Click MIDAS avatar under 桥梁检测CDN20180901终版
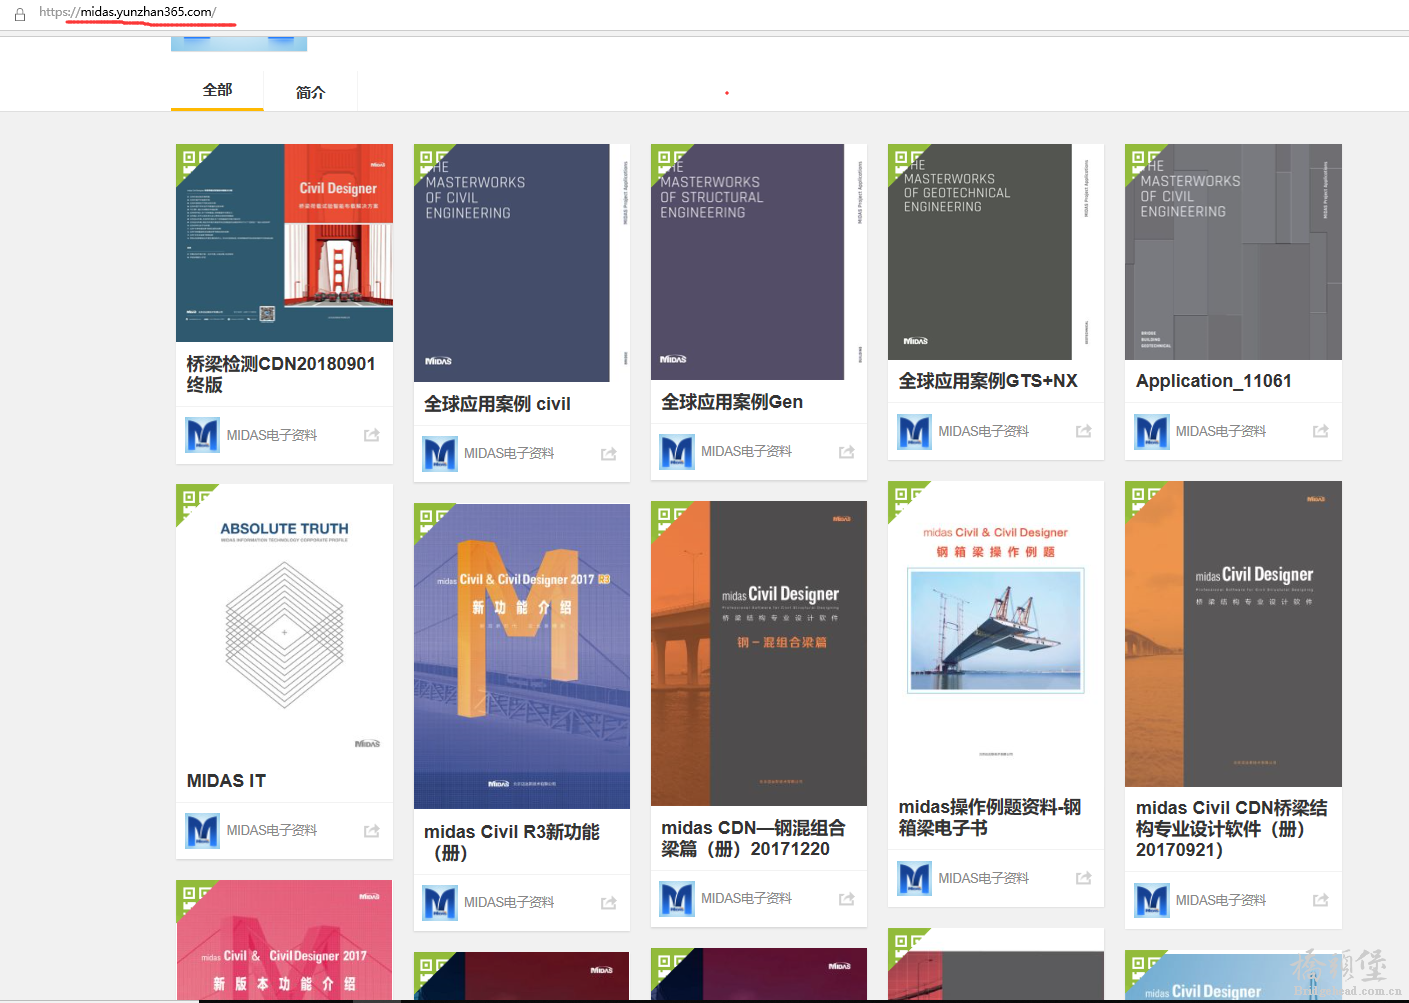The image size is (1409, 1003). click(x=202, y=435)
